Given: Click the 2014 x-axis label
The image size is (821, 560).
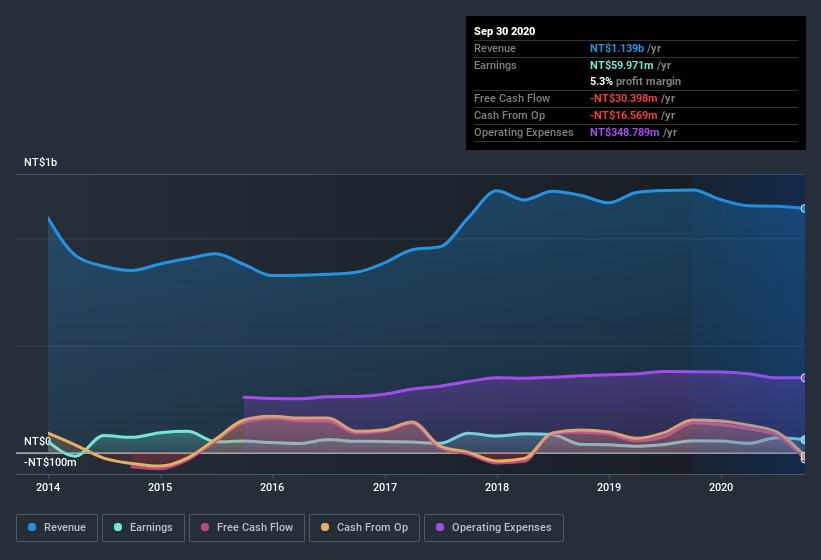Looking at the screenshot, I should click(x=48, y=487).
